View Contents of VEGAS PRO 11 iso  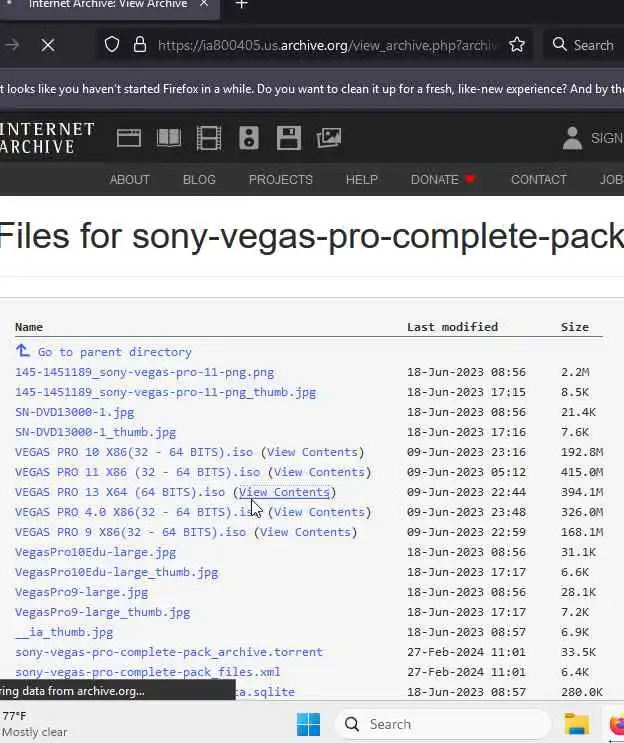(319, 472)
